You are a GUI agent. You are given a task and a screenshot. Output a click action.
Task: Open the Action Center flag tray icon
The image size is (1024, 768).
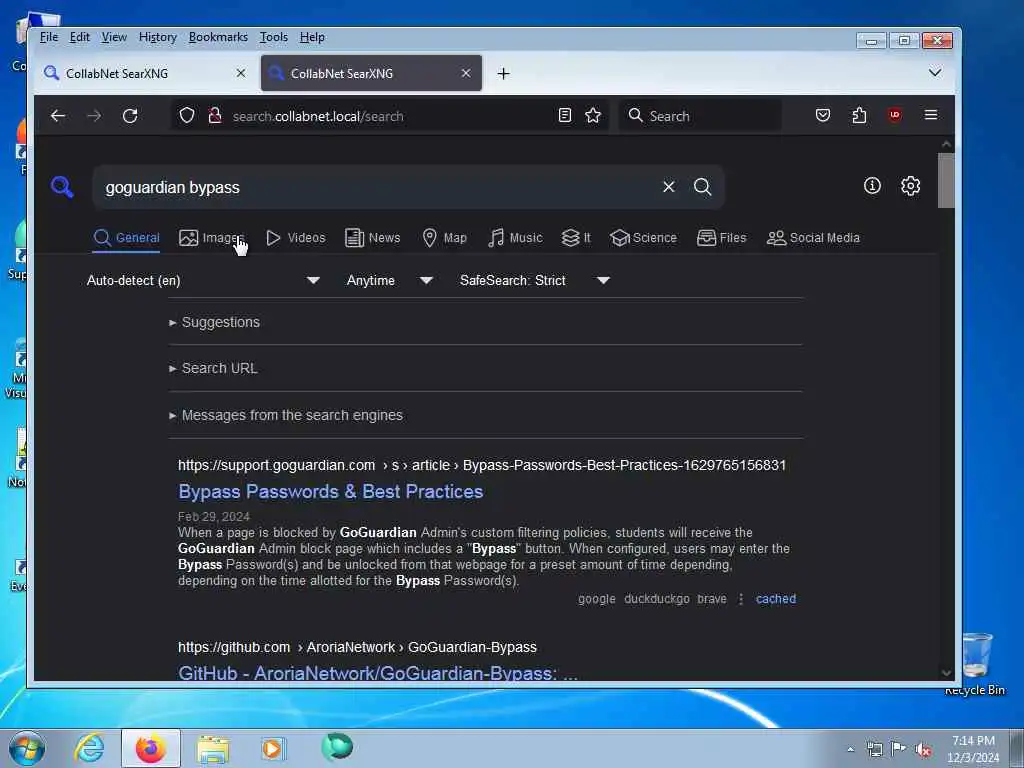[x=898, y=749]
